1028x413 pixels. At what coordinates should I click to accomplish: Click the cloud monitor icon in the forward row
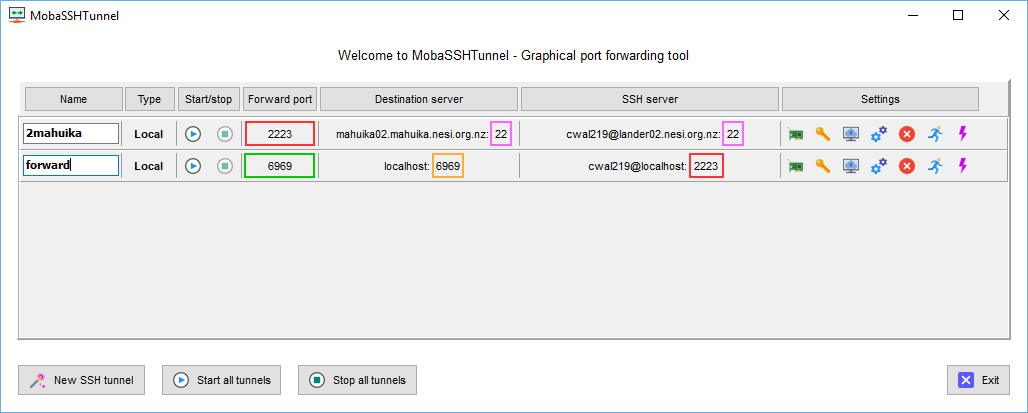[850, 166]
